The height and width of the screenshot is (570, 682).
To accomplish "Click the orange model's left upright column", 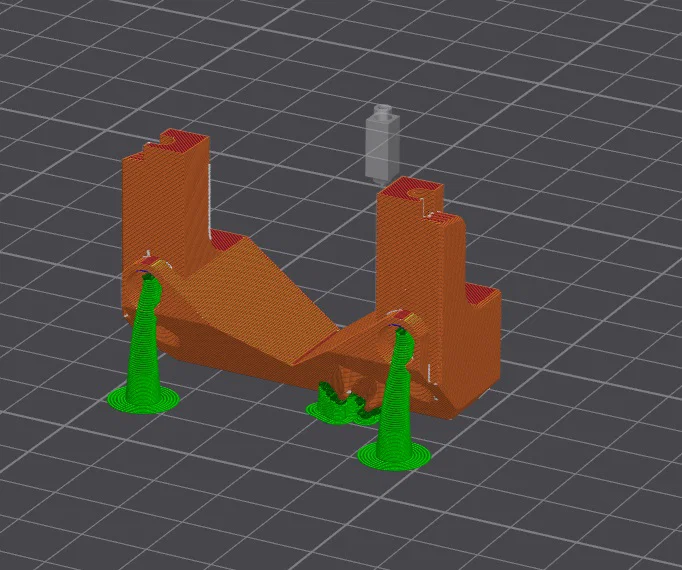I will [x=165, y=205].
